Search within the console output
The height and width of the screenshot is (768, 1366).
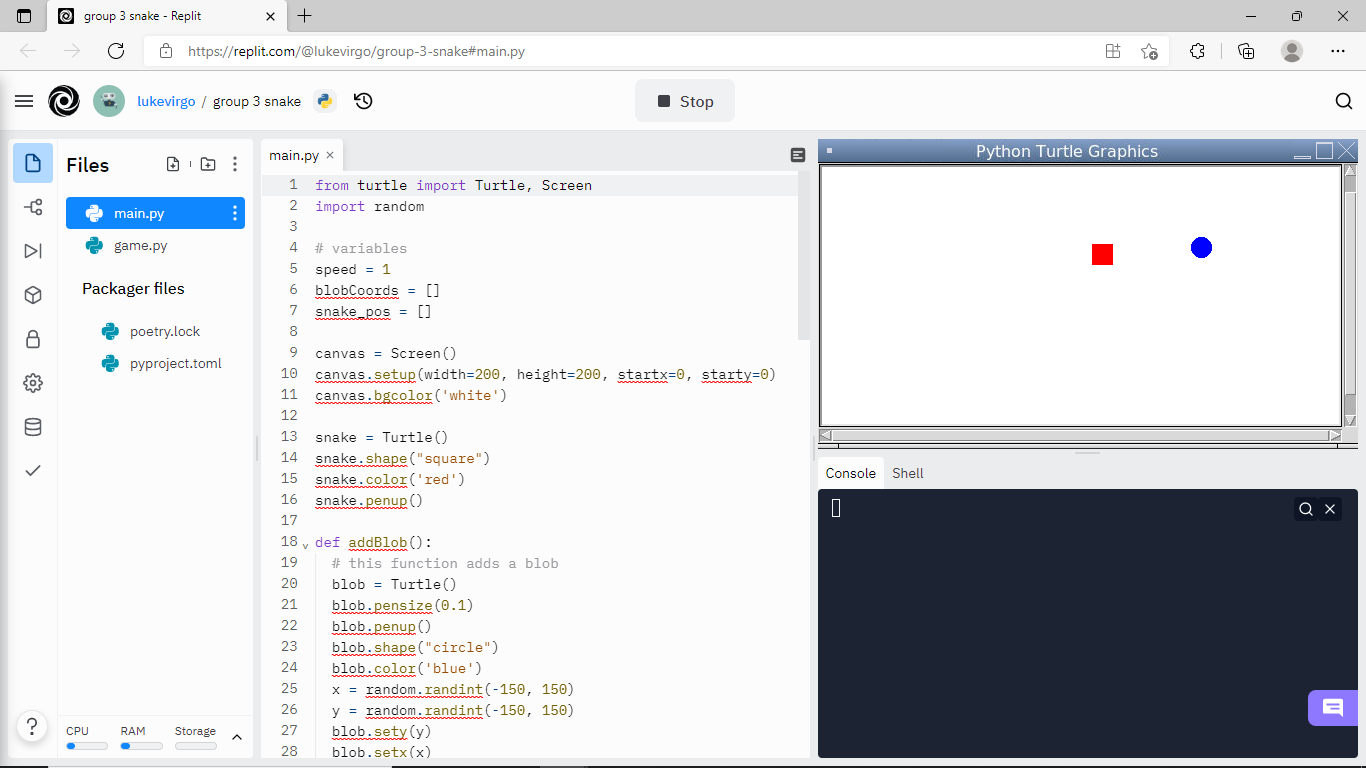[1305, 509]
